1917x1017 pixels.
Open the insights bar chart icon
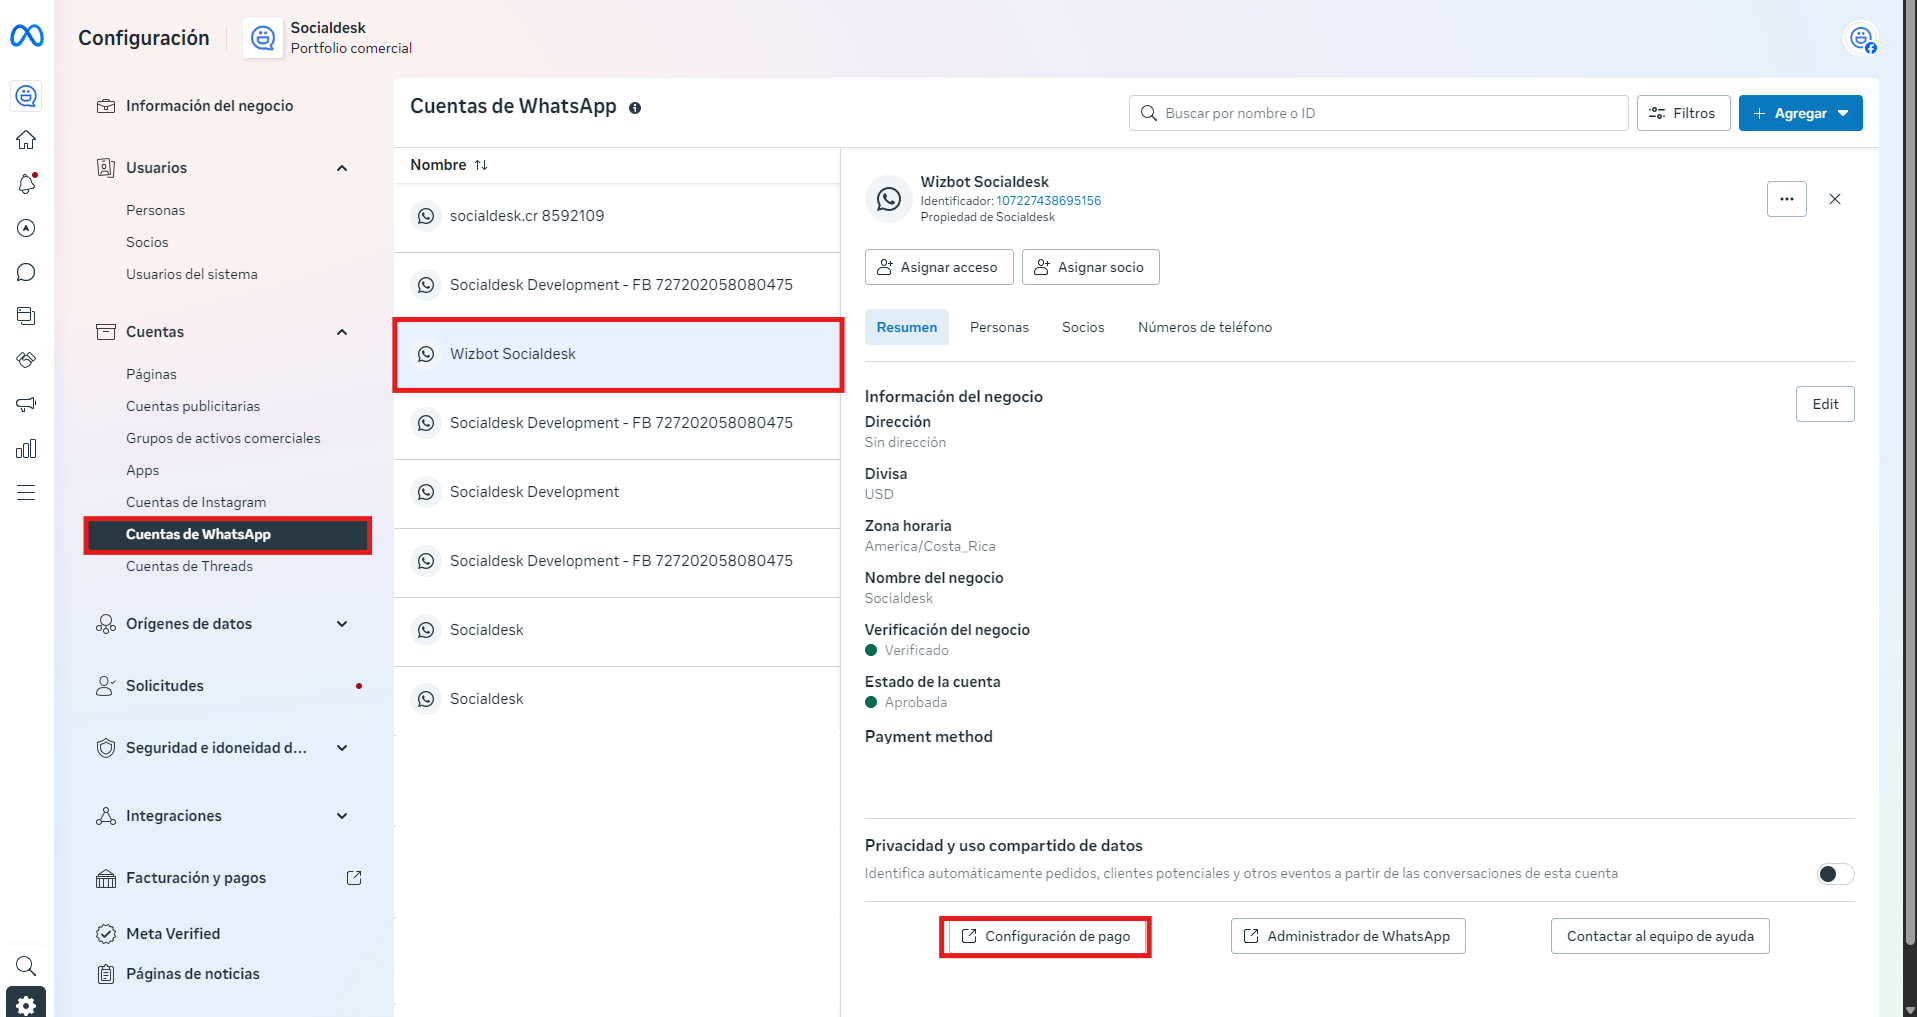pos(27,448)
